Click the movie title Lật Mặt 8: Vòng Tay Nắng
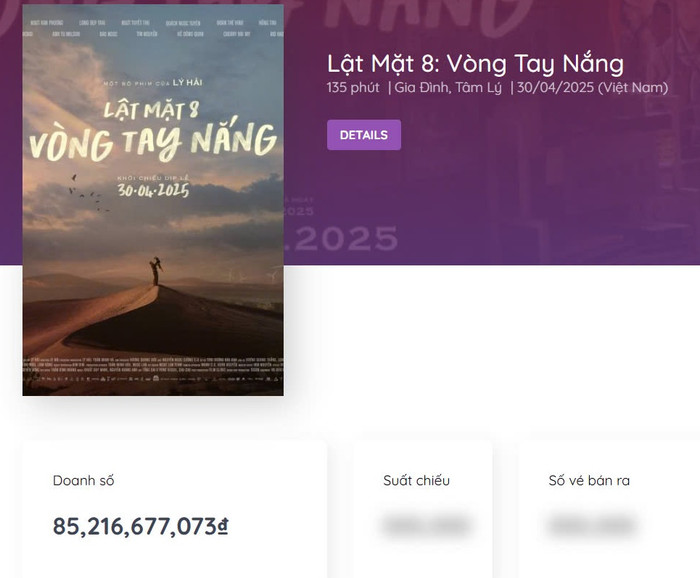This screenshot has height=578, width=700. tap(474, 63)
